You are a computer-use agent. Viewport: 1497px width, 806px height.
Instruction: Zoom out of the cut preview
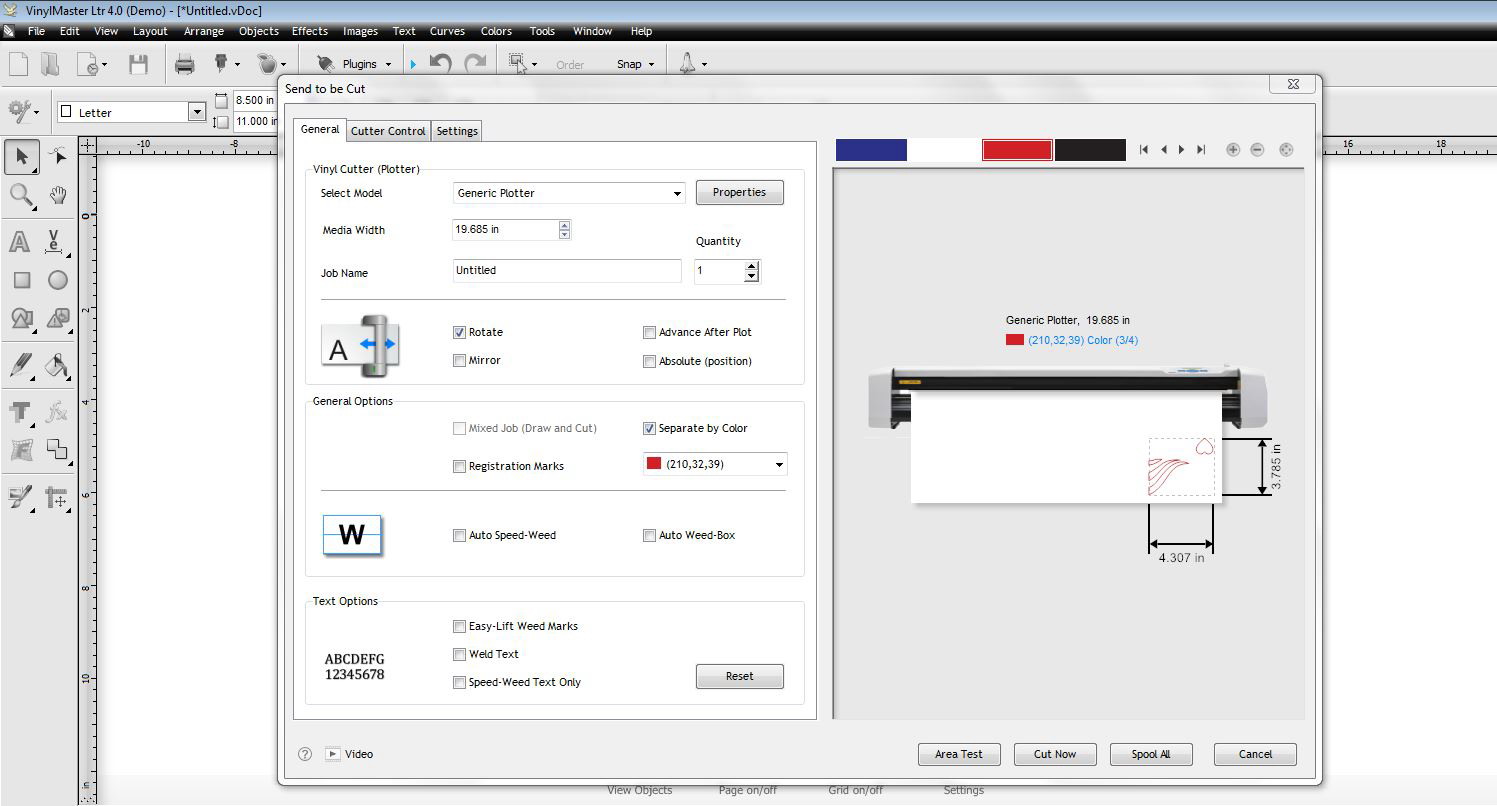pos(1257,150)
